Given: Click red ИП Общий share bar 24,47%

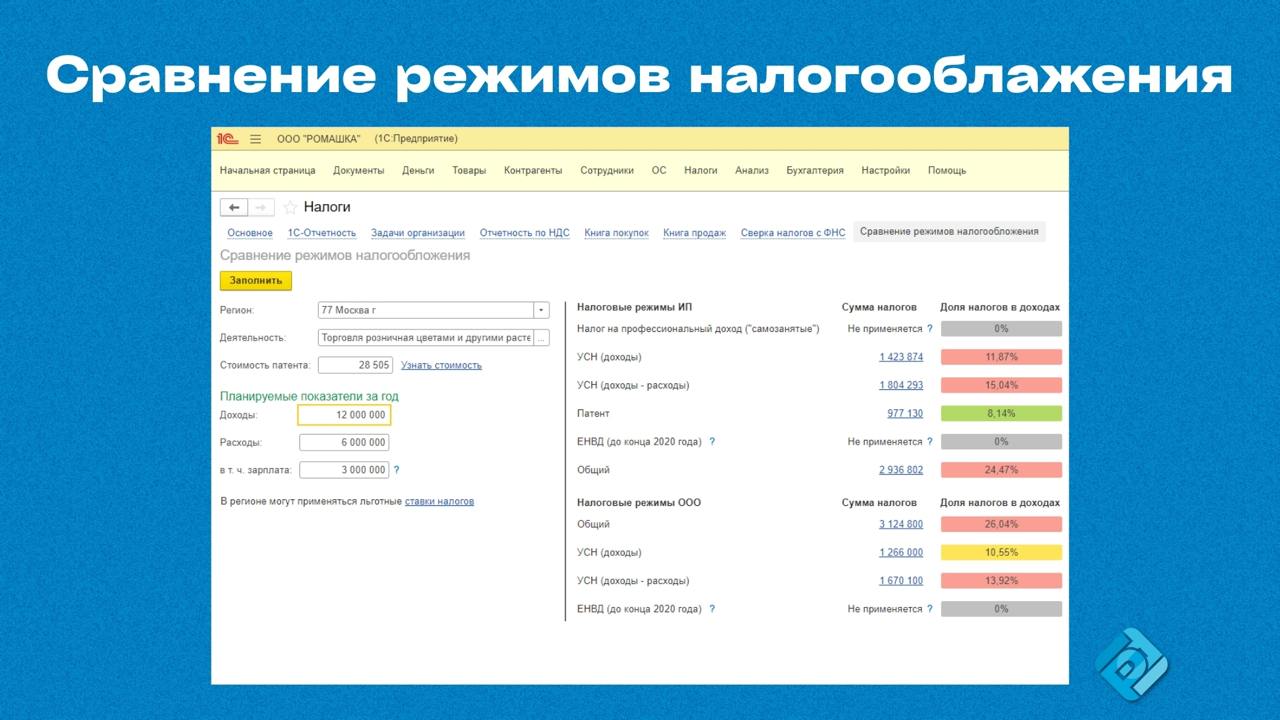Looking at the screenshot, I should click(x=1001, y=470).
